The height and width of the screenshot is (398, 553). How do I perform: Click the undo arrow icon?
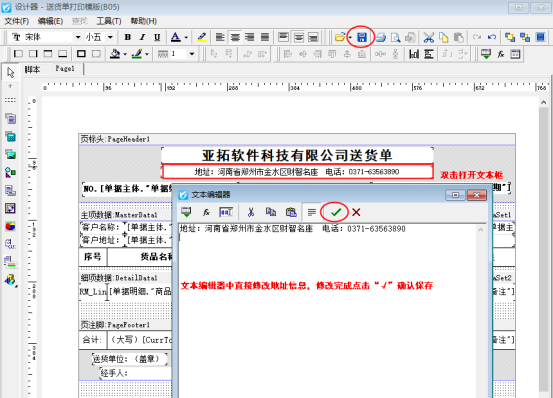(x=492, y=37)
